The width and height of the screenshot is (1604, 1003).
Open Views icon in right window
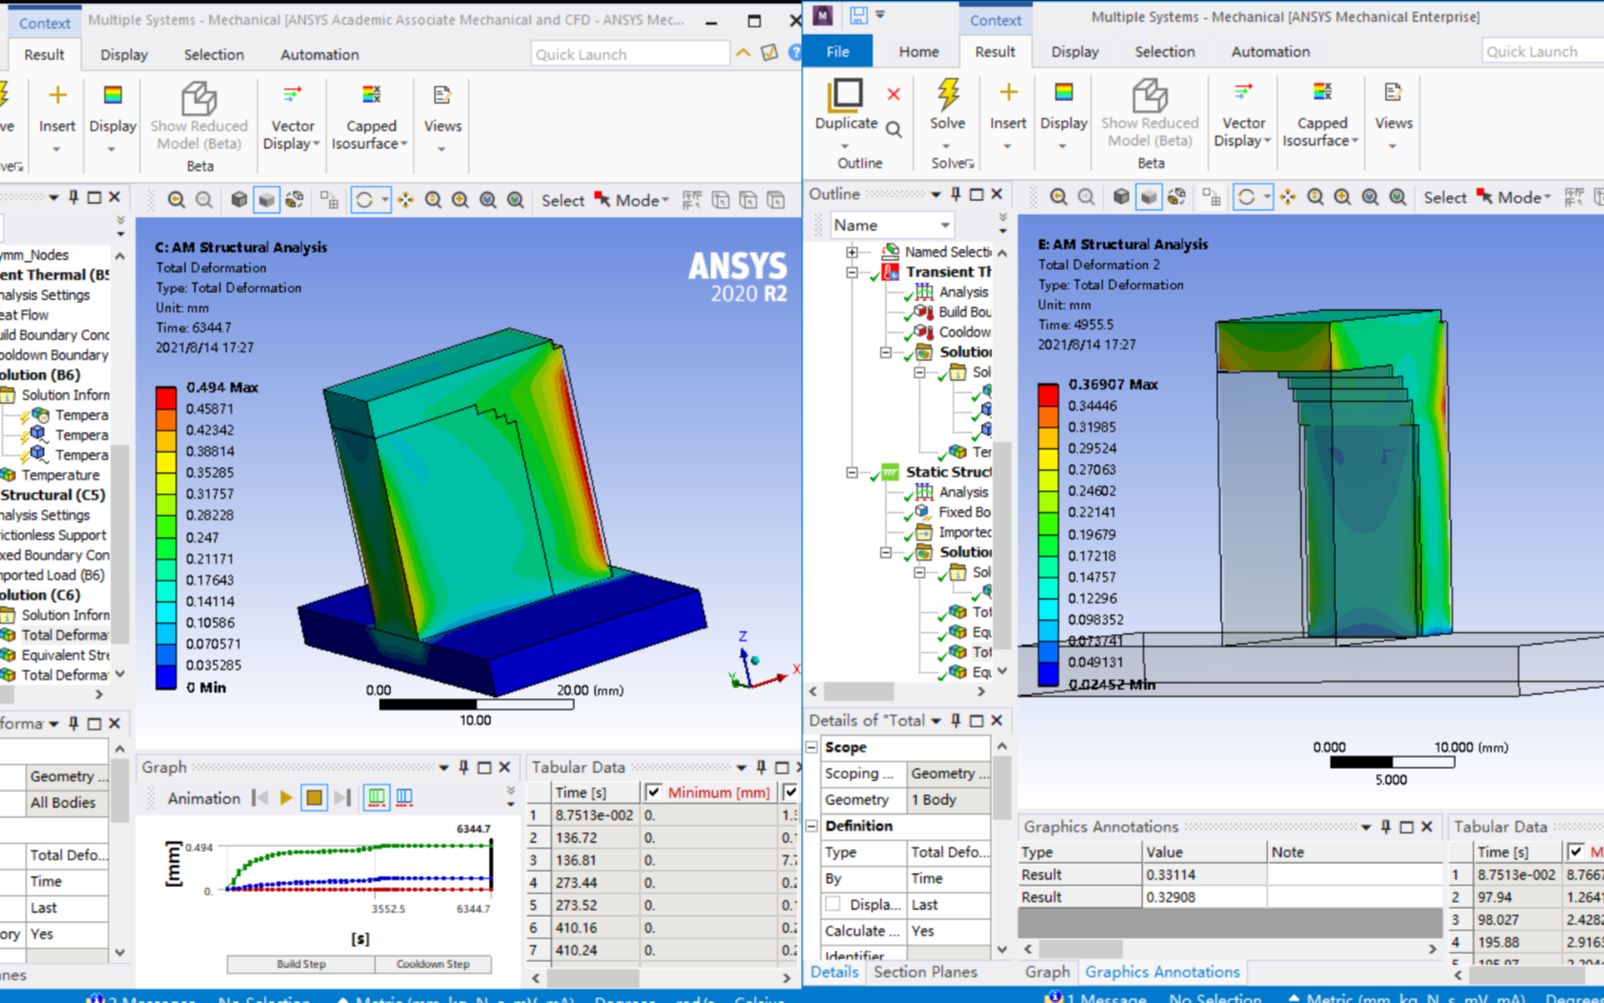tap(1393, 92)
